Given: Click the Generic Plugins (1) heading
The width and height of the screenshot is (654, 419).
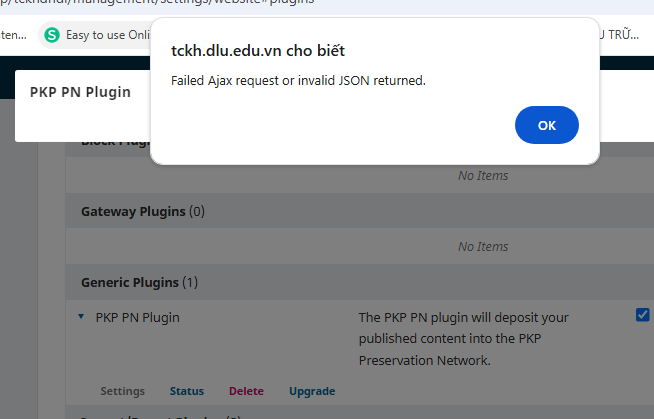Looking at the screenshot, I should click(139, 282).
